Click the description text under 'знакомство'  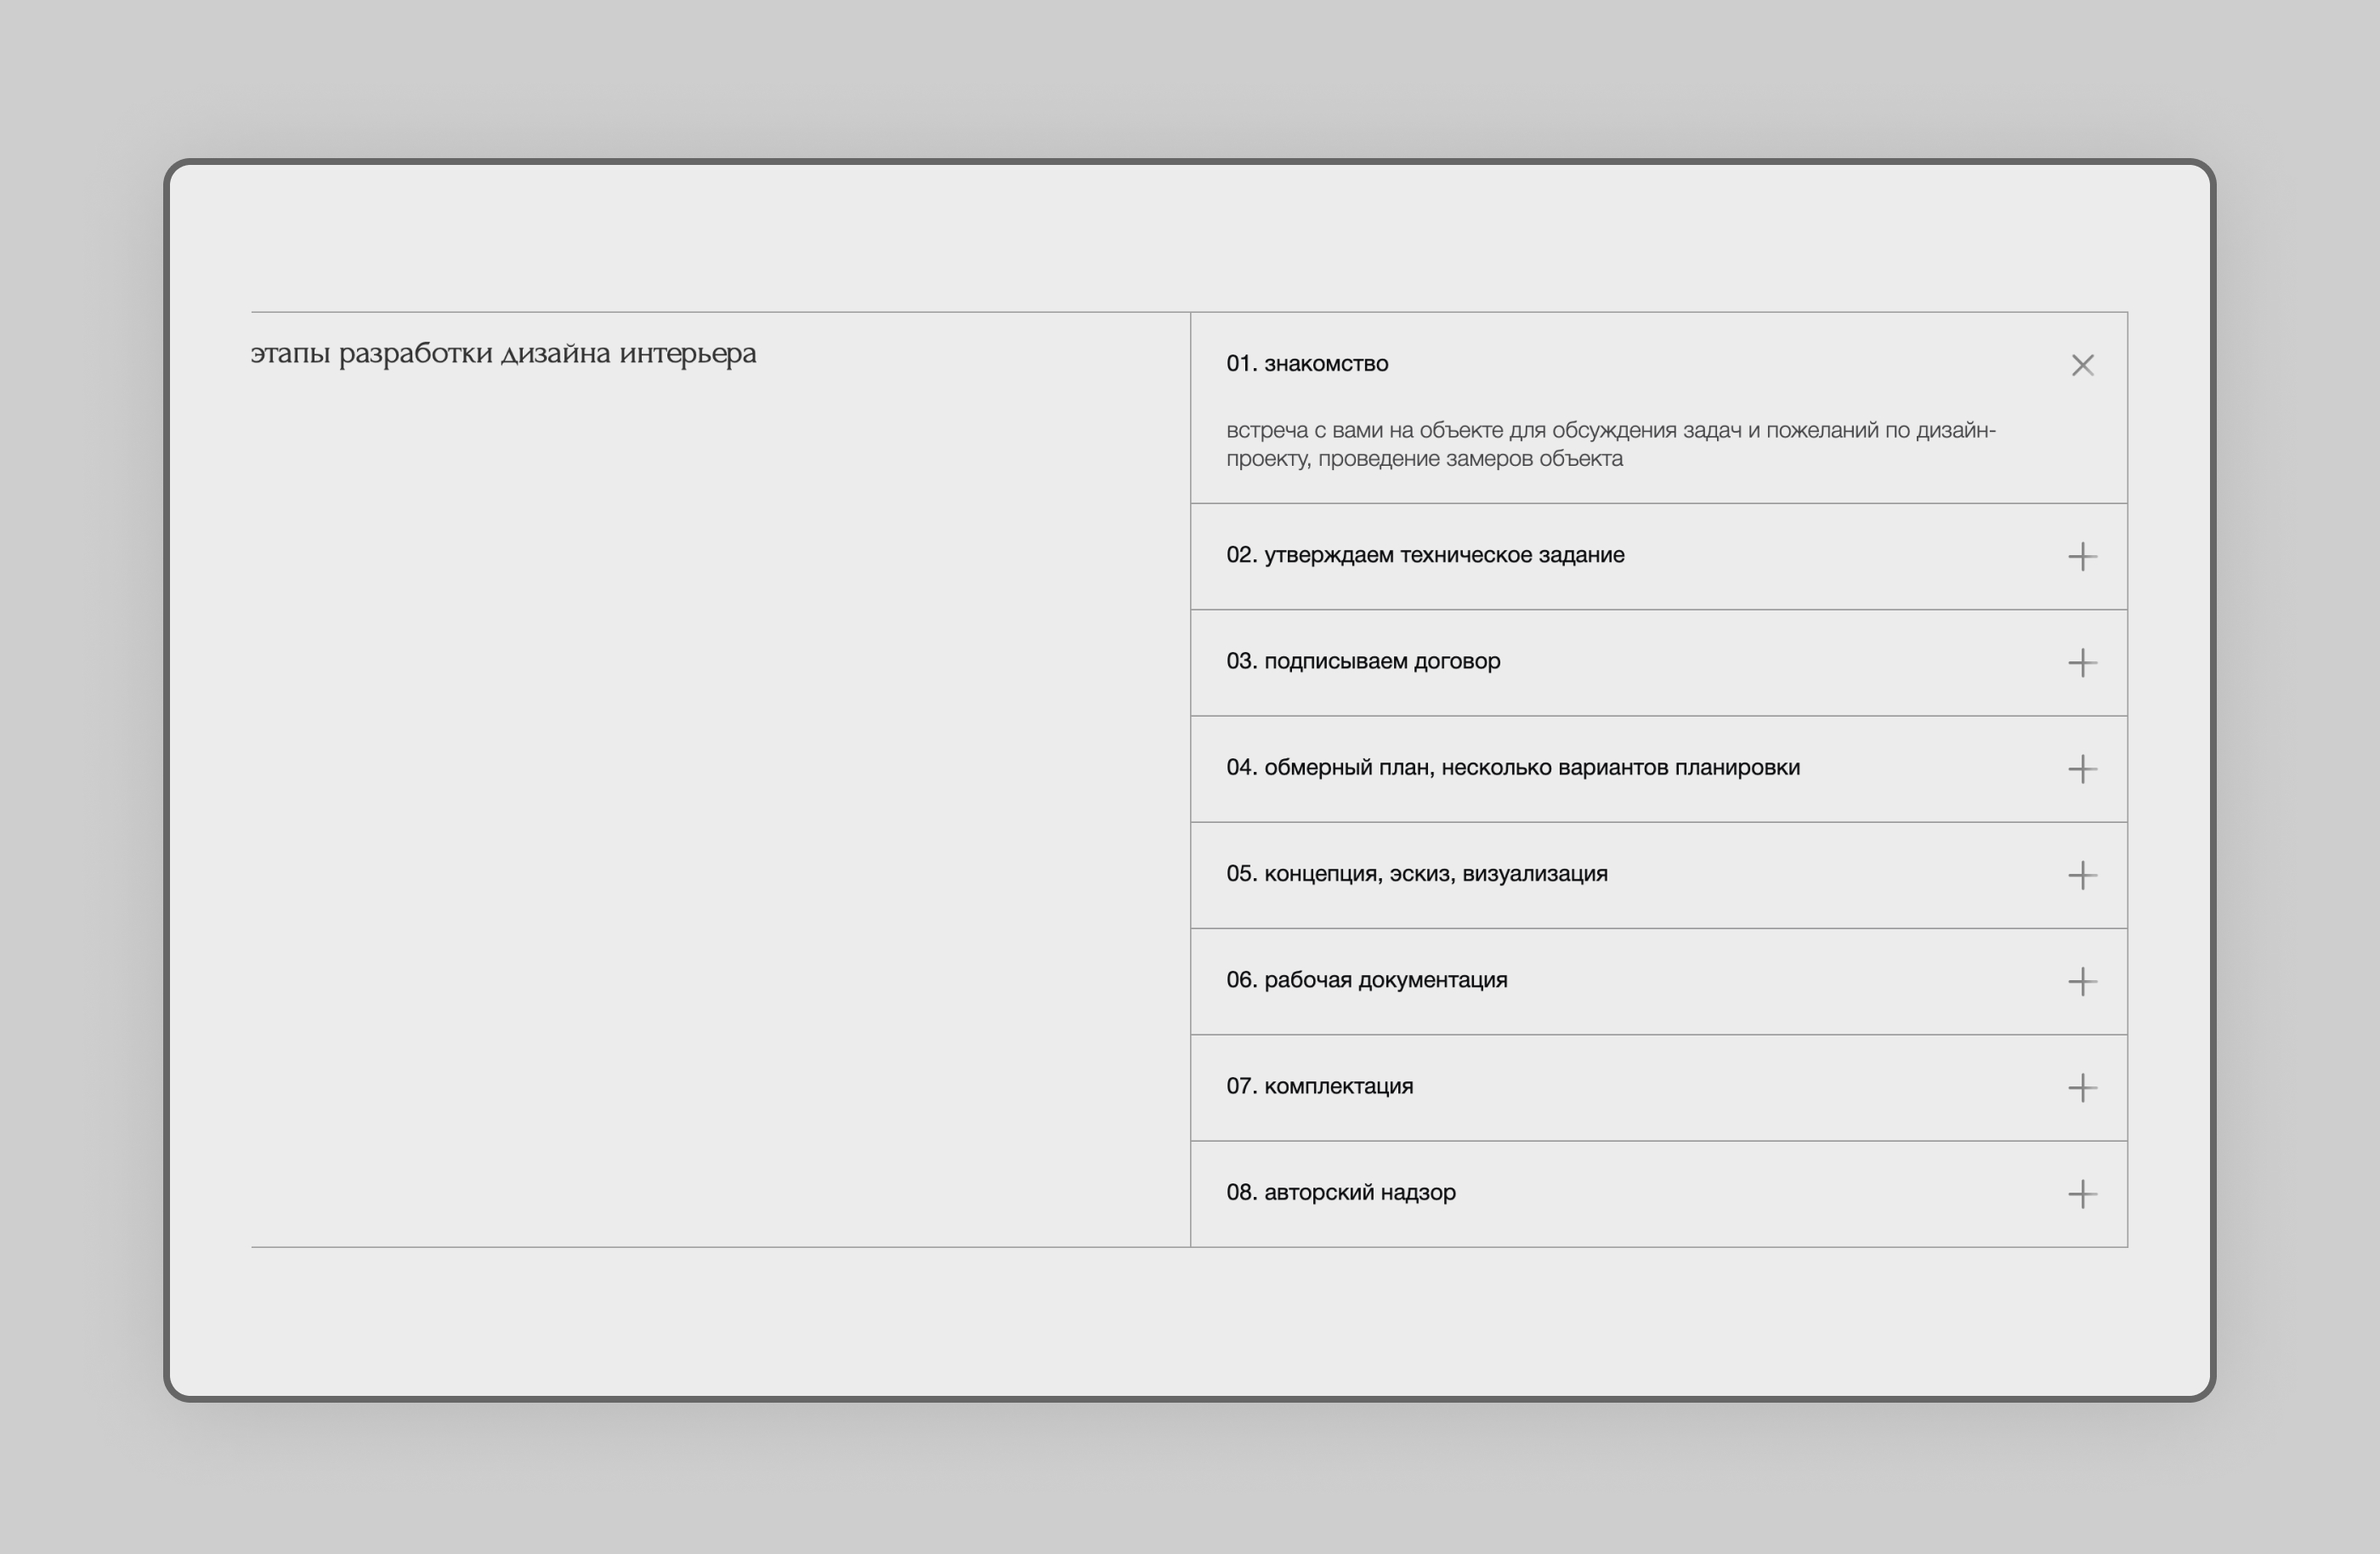tap(1610, 444)
